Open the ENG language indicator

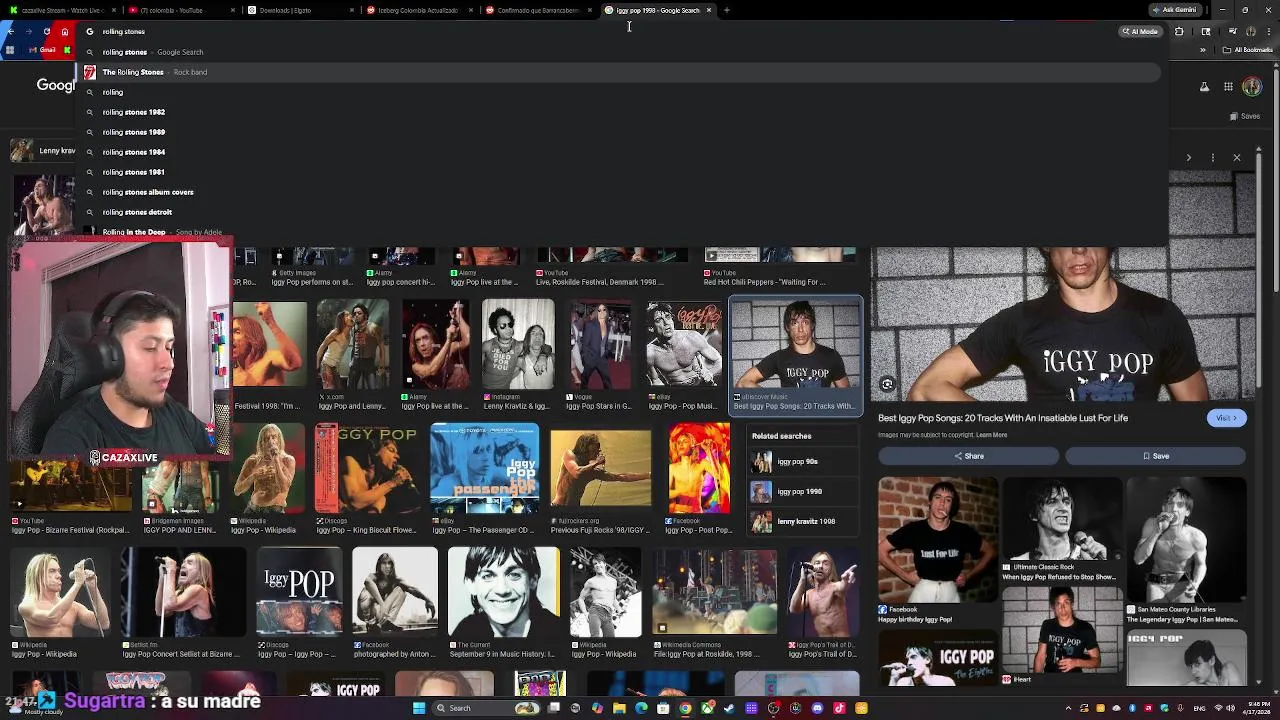(x=1199, y=708)
